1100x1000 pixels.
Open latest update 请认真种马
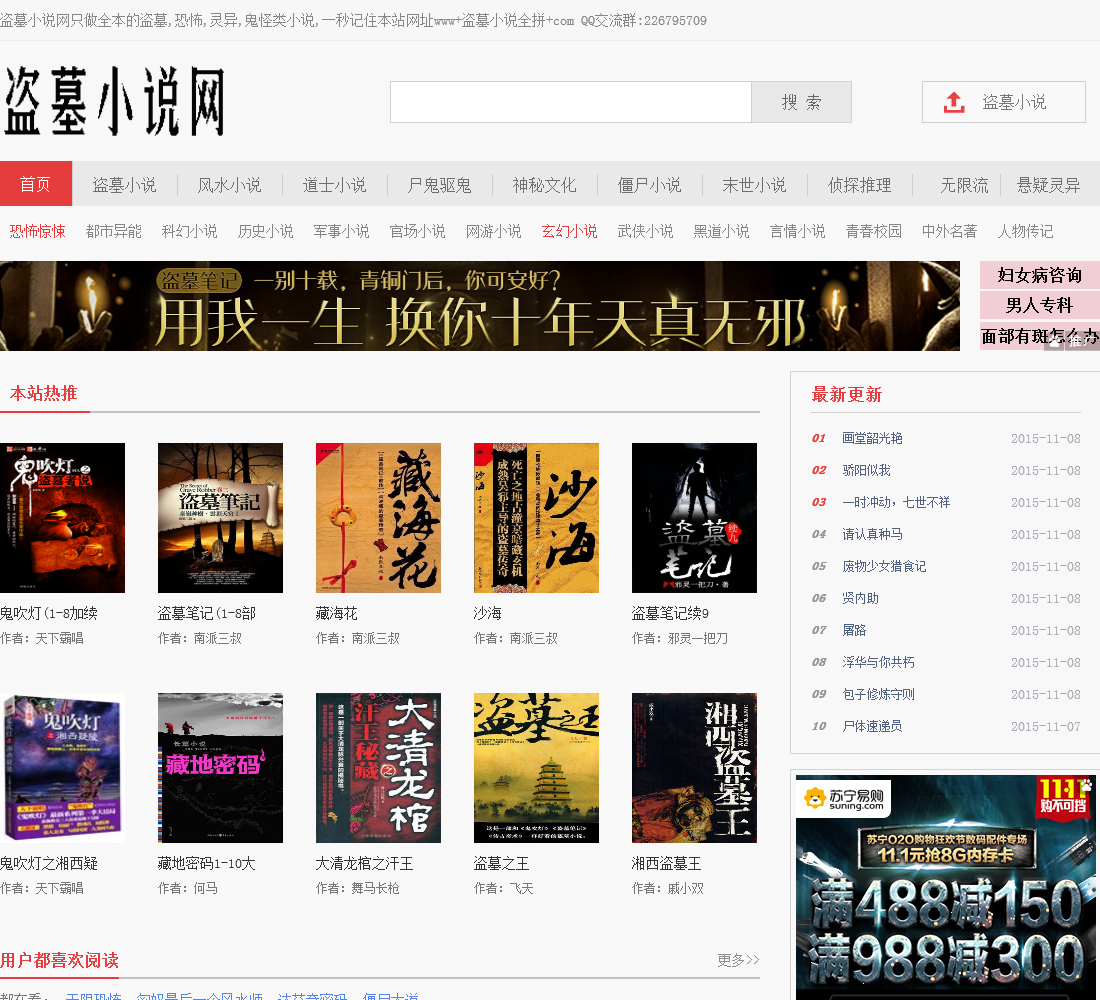(872, 534)
